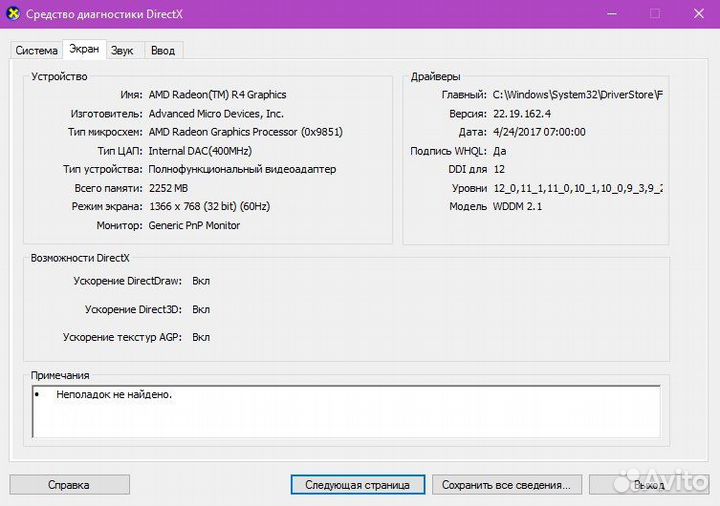Go to the Ввод tab
The image size is (720, 506).
(162, 50)
